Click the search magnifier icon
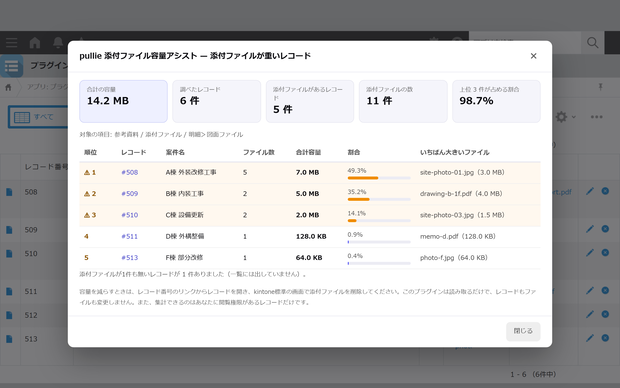Viewport: 620px width, 388px height. [x=592, y=42]
